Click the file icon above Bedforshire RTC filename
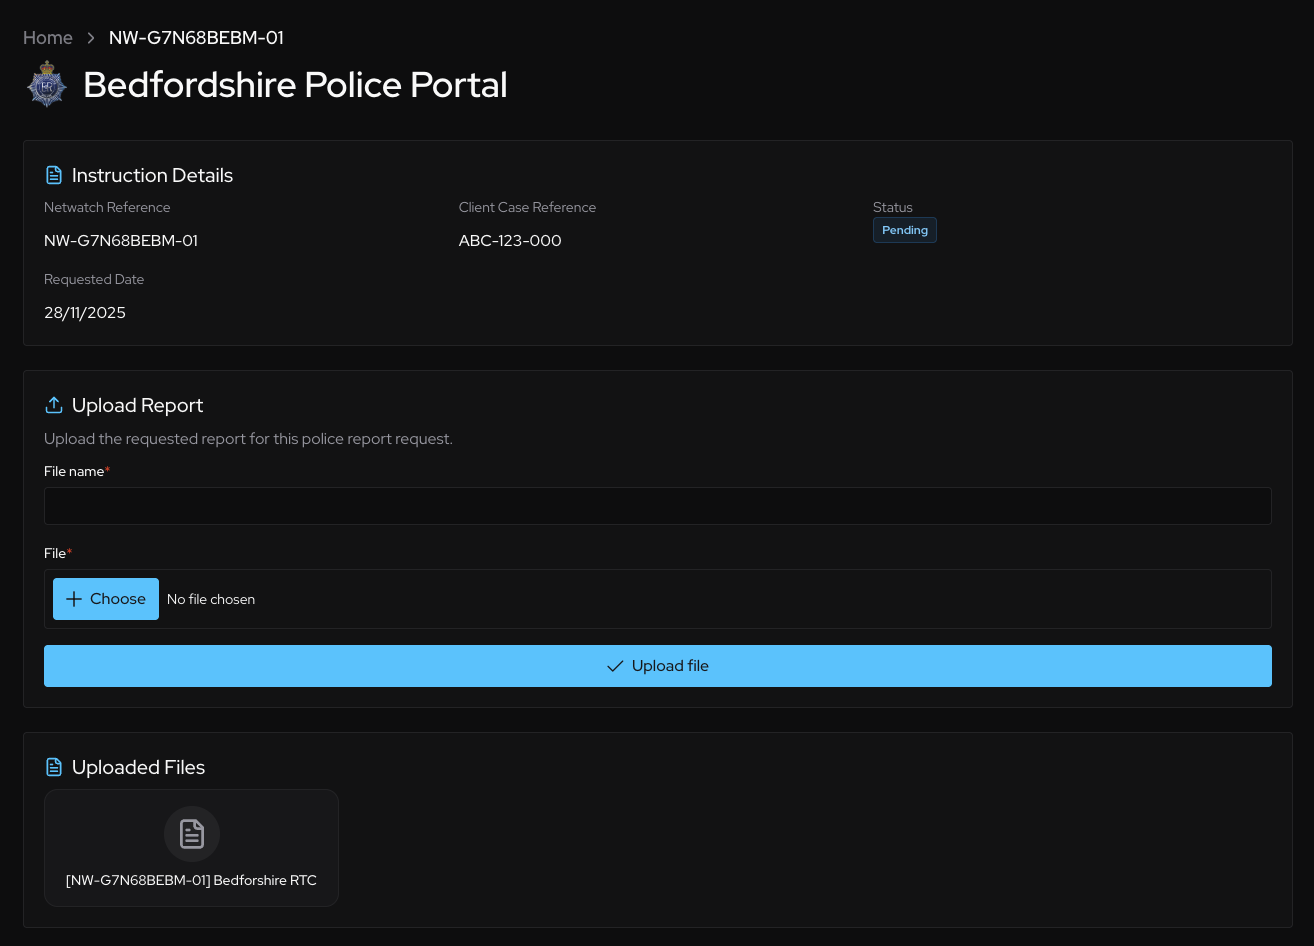Image resolution: width=1314 pixels, height=946 pixels. [191, 833]
